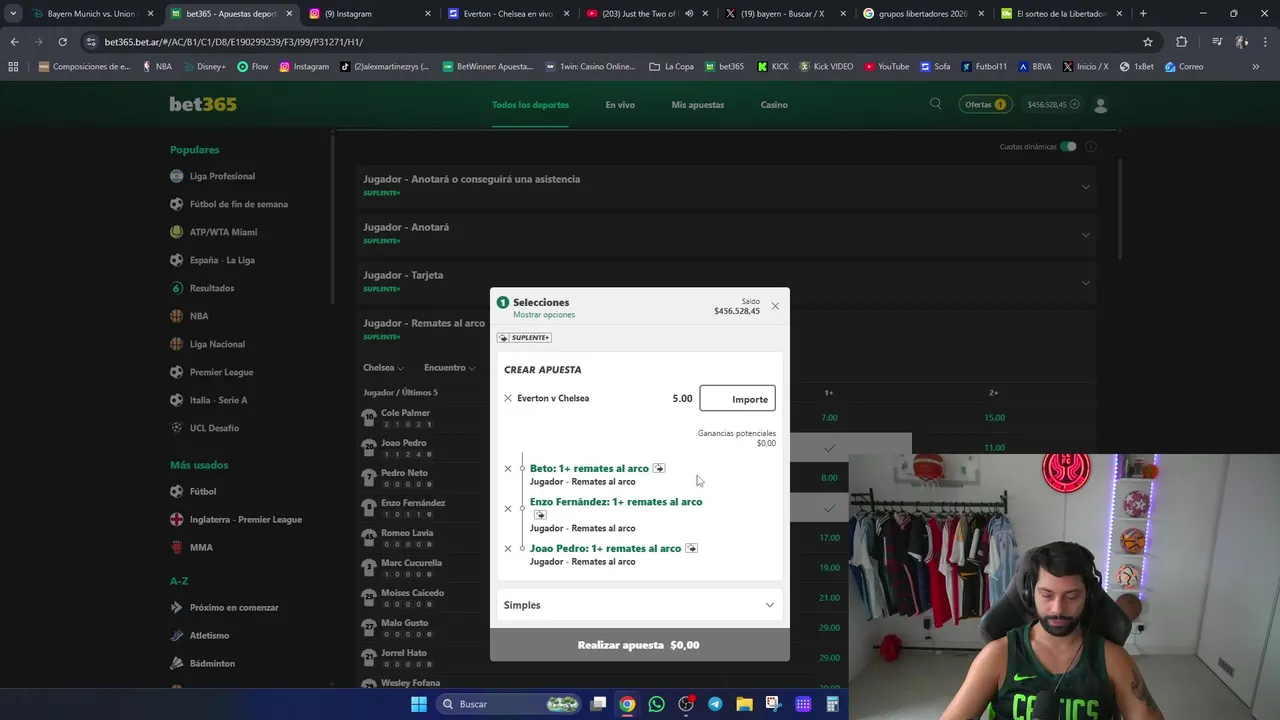Switch to Bayern Munich vs. Union browser tab
Viewport: 1280px width, 720px height.
[92, 14]
